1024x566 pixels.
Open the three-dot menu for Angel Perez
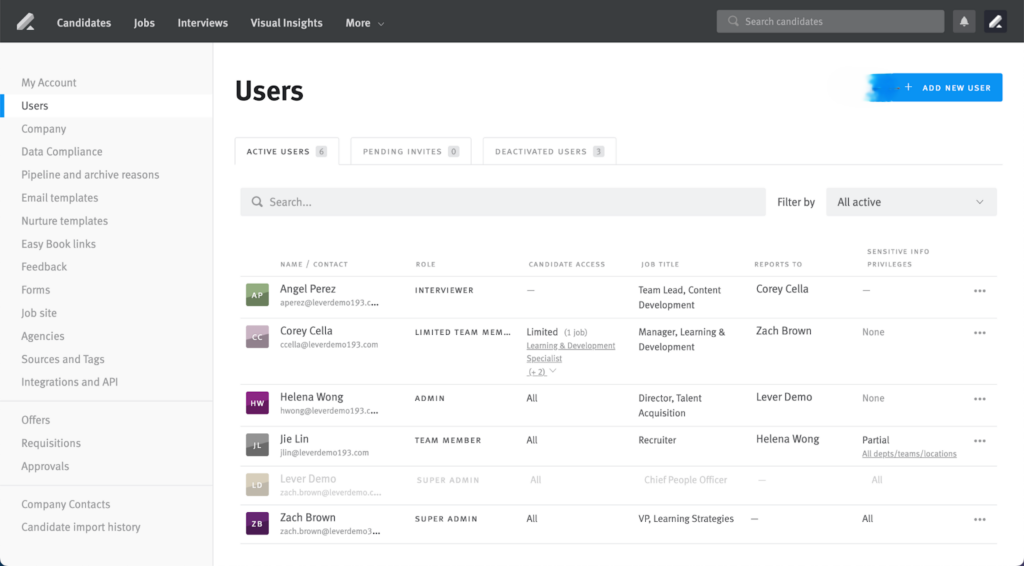(980, 291)
